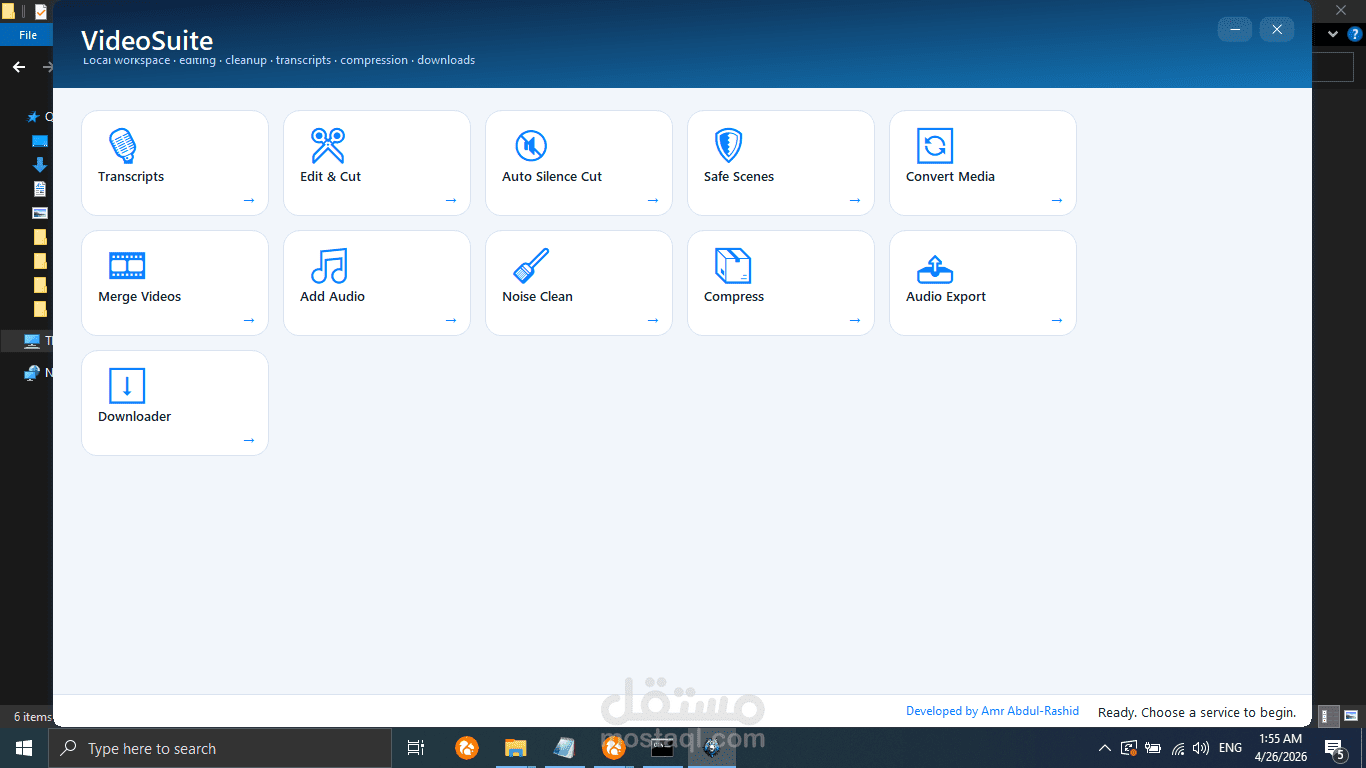The width and height of the screenshot is (1366, 768).
Task: Expand the File Explorer ribbon chevron
Action: pyautogui.click(x=1333, y=34)
